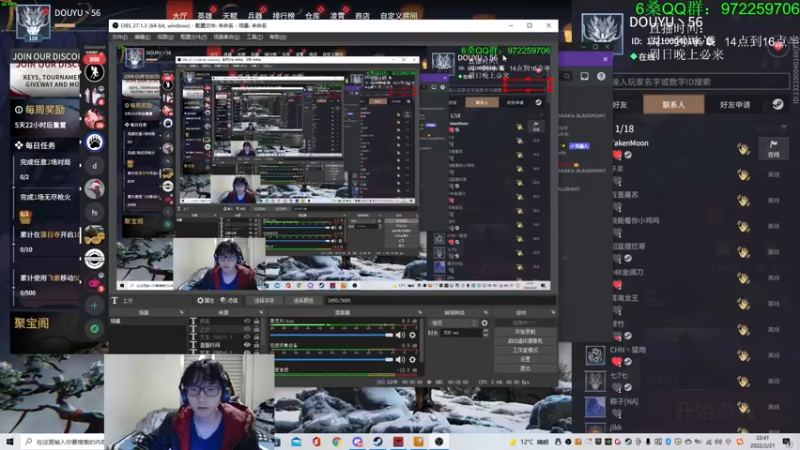
Task: Mute the 麦克风/Aux mixer channel
Action: [400, 335]
